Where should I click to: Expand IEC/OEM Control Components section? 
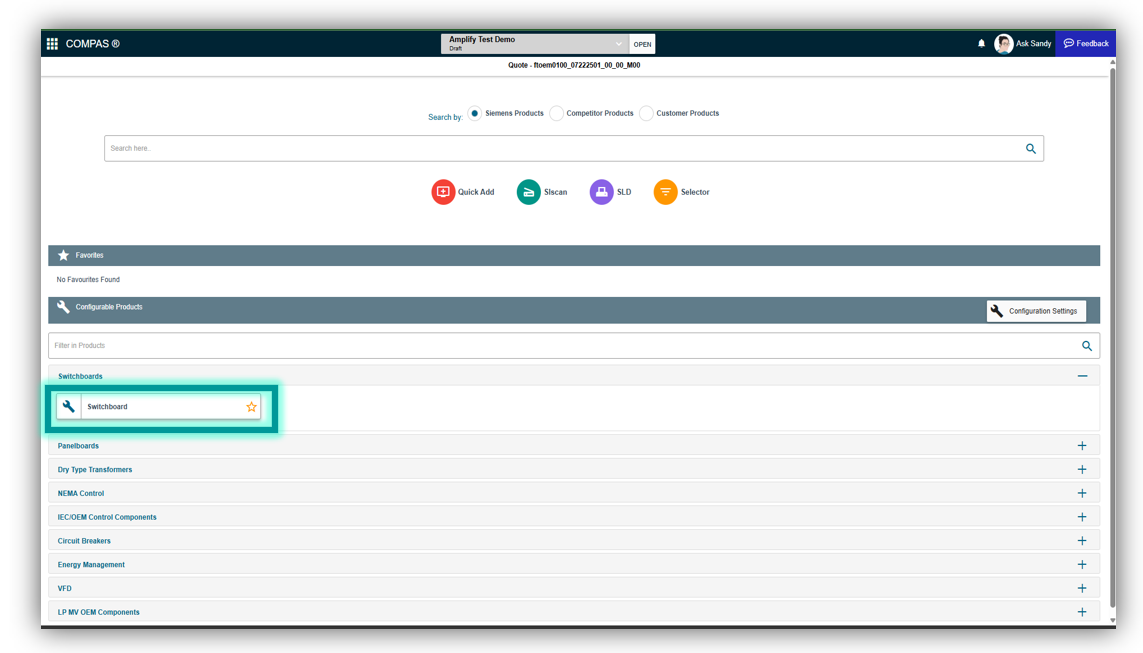pyautogui.click(x=1082, y=517)
